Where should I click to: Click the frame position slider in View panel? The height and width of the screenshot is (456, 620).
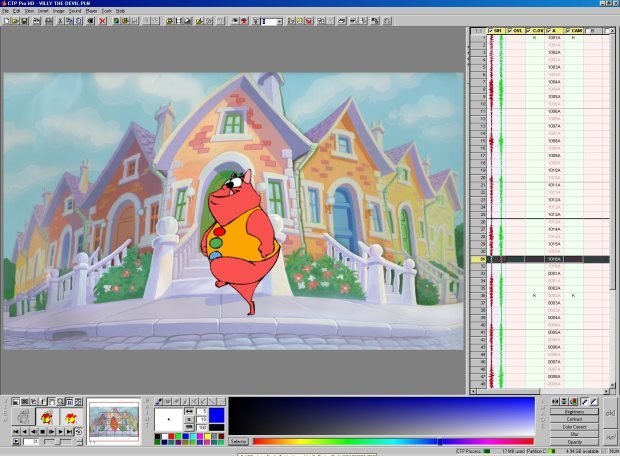pyautogui.click(x=58, y=442)
